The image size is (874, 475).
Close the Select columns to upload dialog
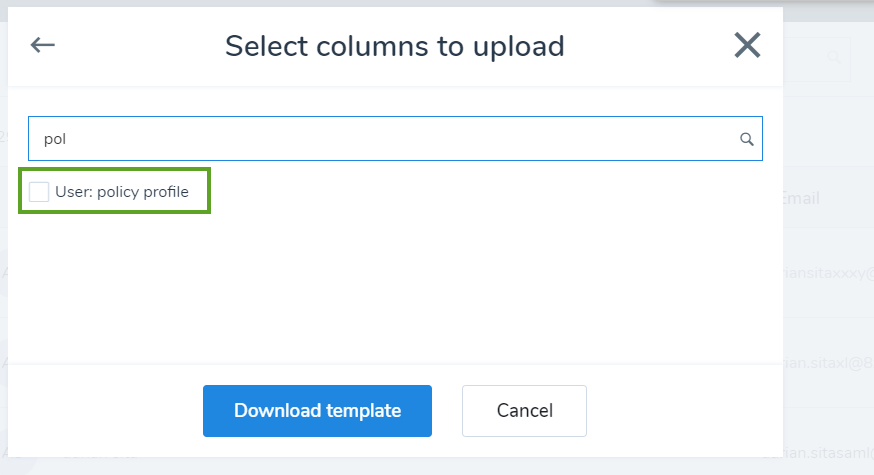click(747, 45)
